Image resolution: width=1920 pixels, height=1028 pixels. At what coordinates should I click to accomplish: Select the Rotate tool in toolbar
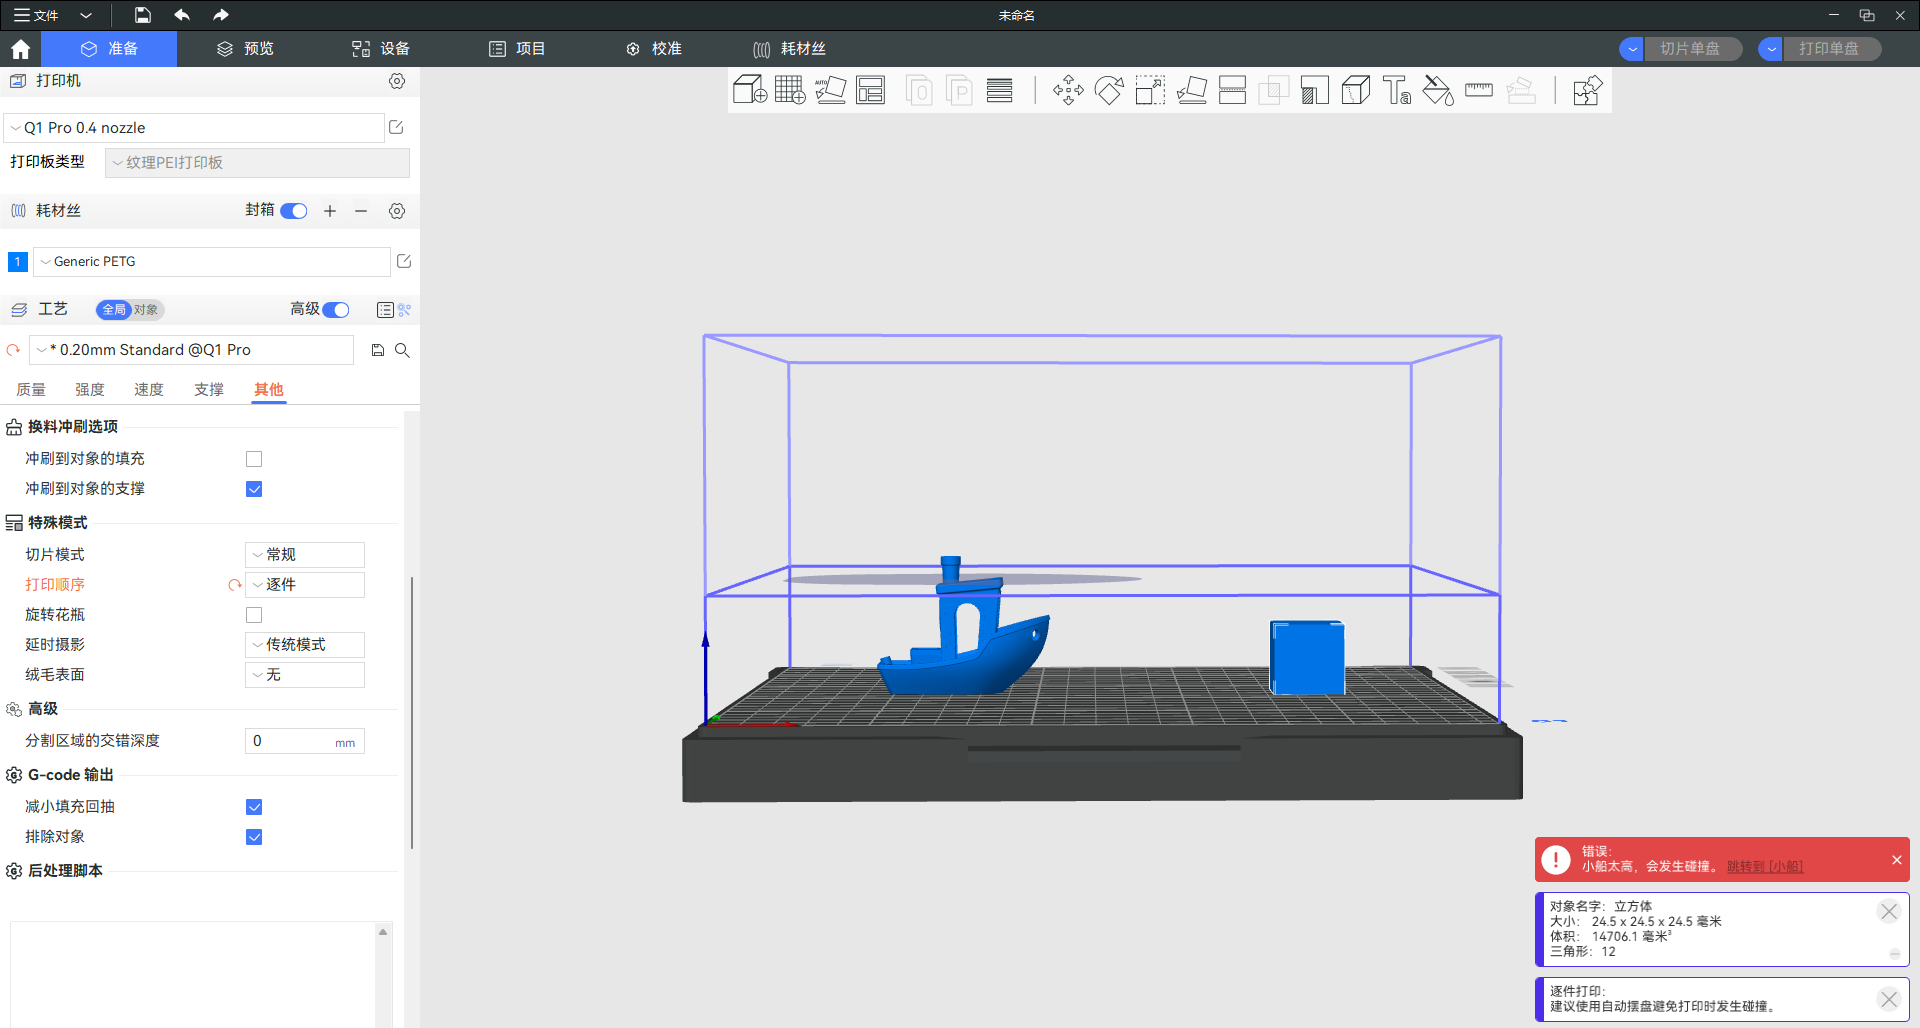pos(1109,90)
